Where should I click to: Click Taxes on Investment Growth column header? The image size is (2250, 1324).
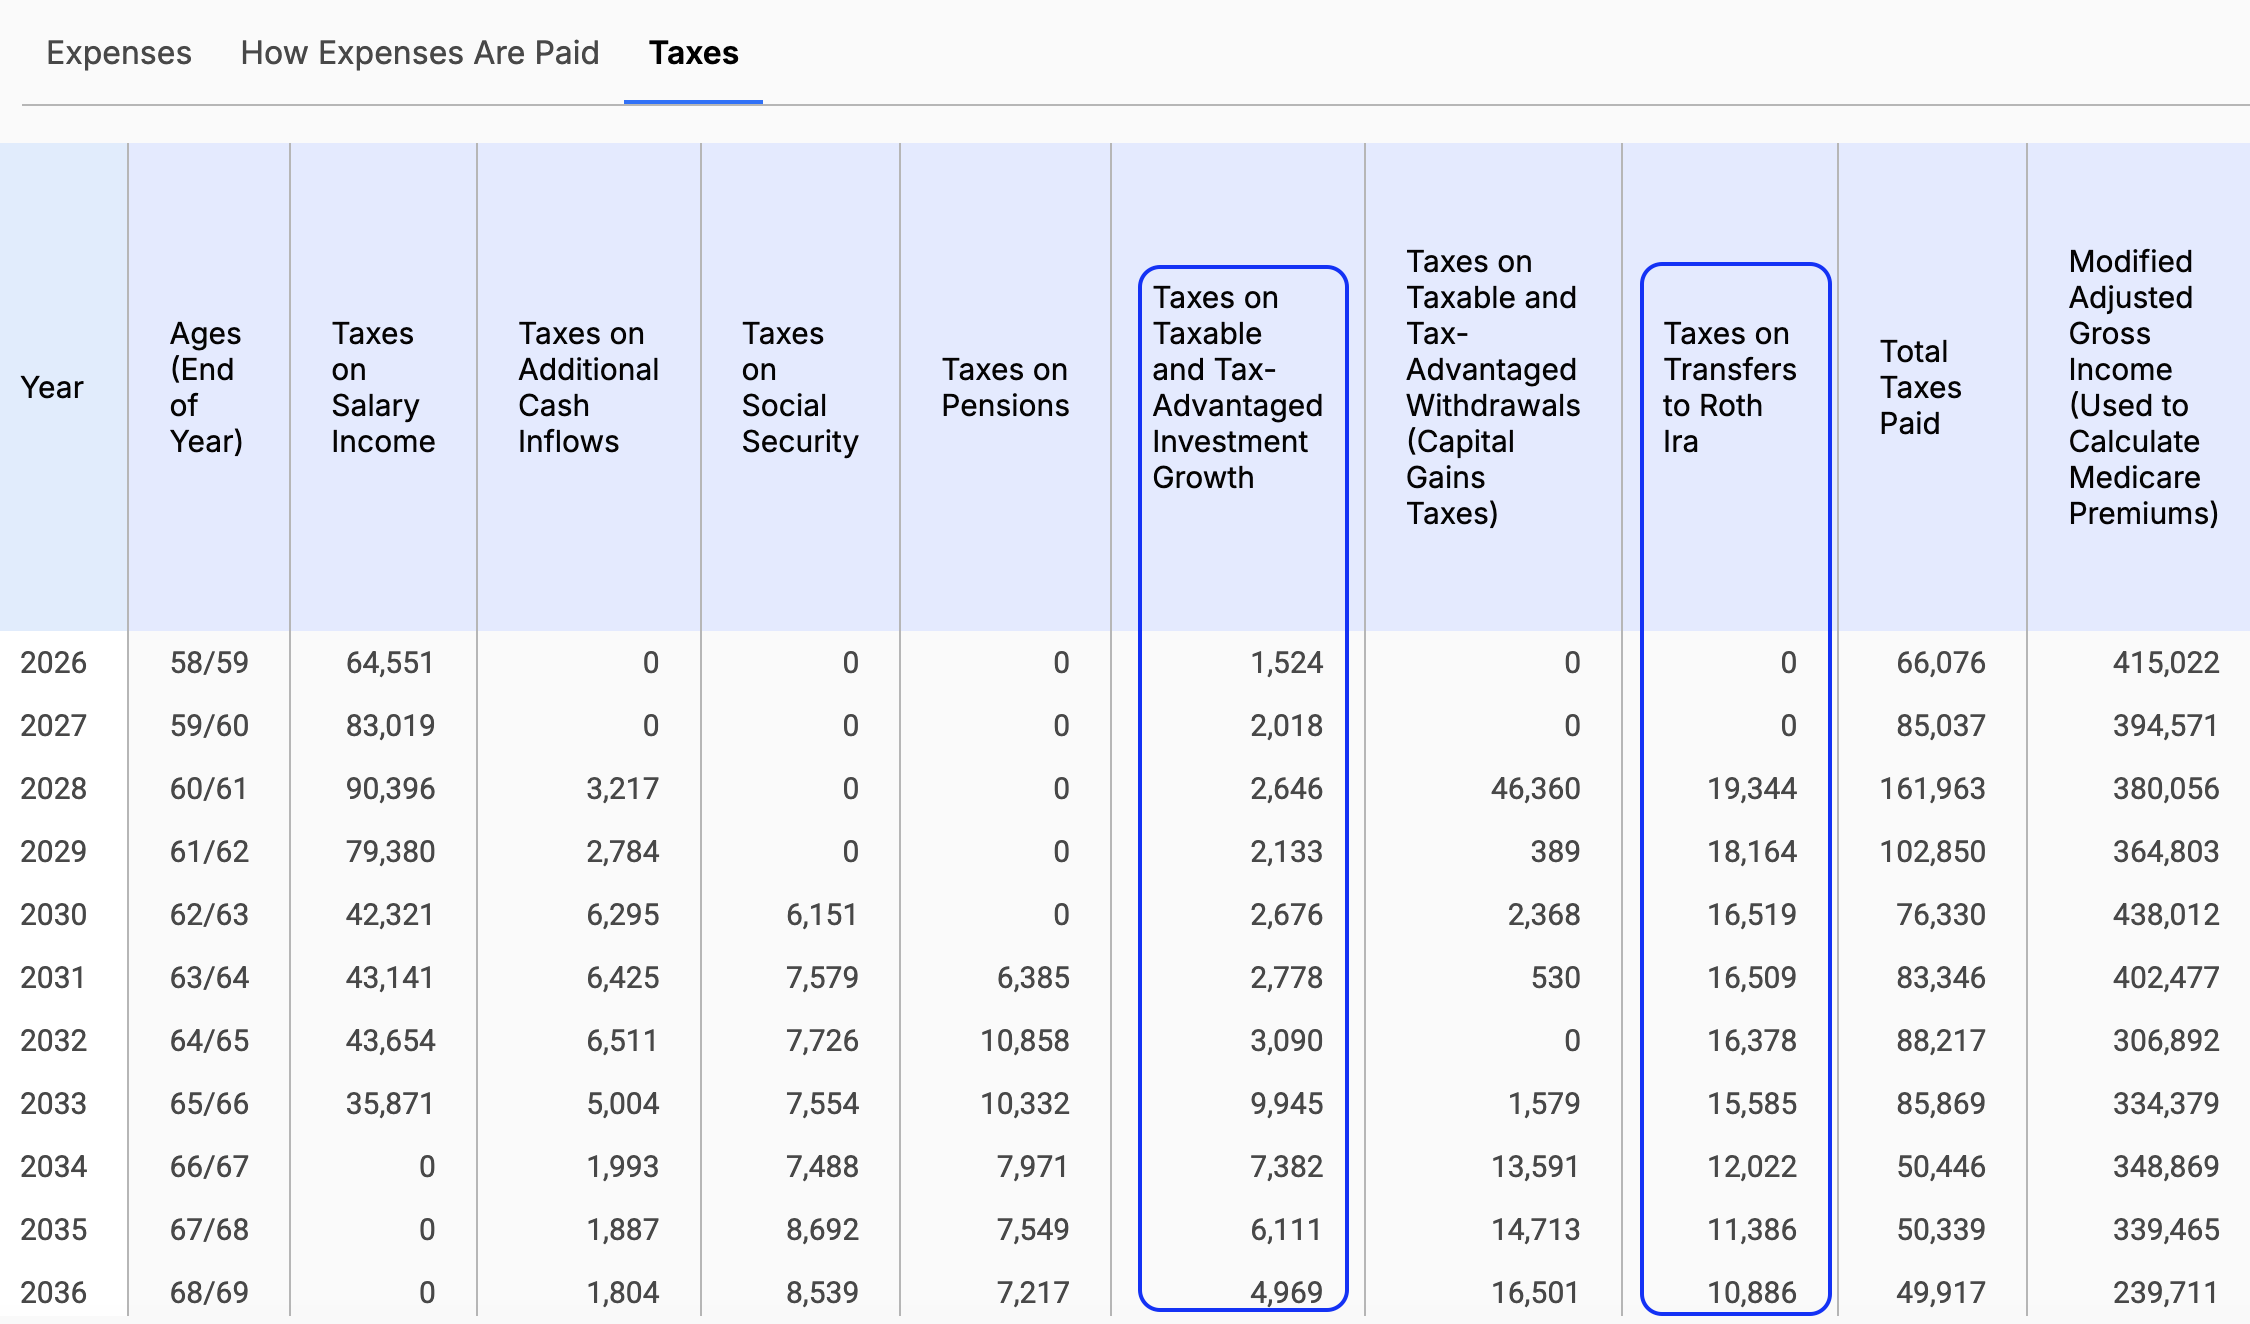1237,387
